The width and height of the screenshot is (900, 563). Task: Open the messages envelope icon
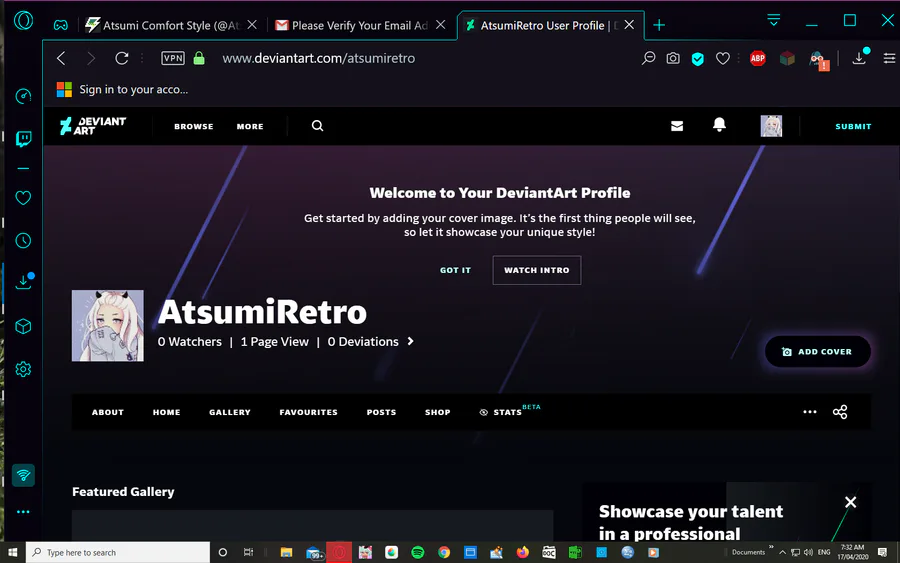tap(677, 126)
